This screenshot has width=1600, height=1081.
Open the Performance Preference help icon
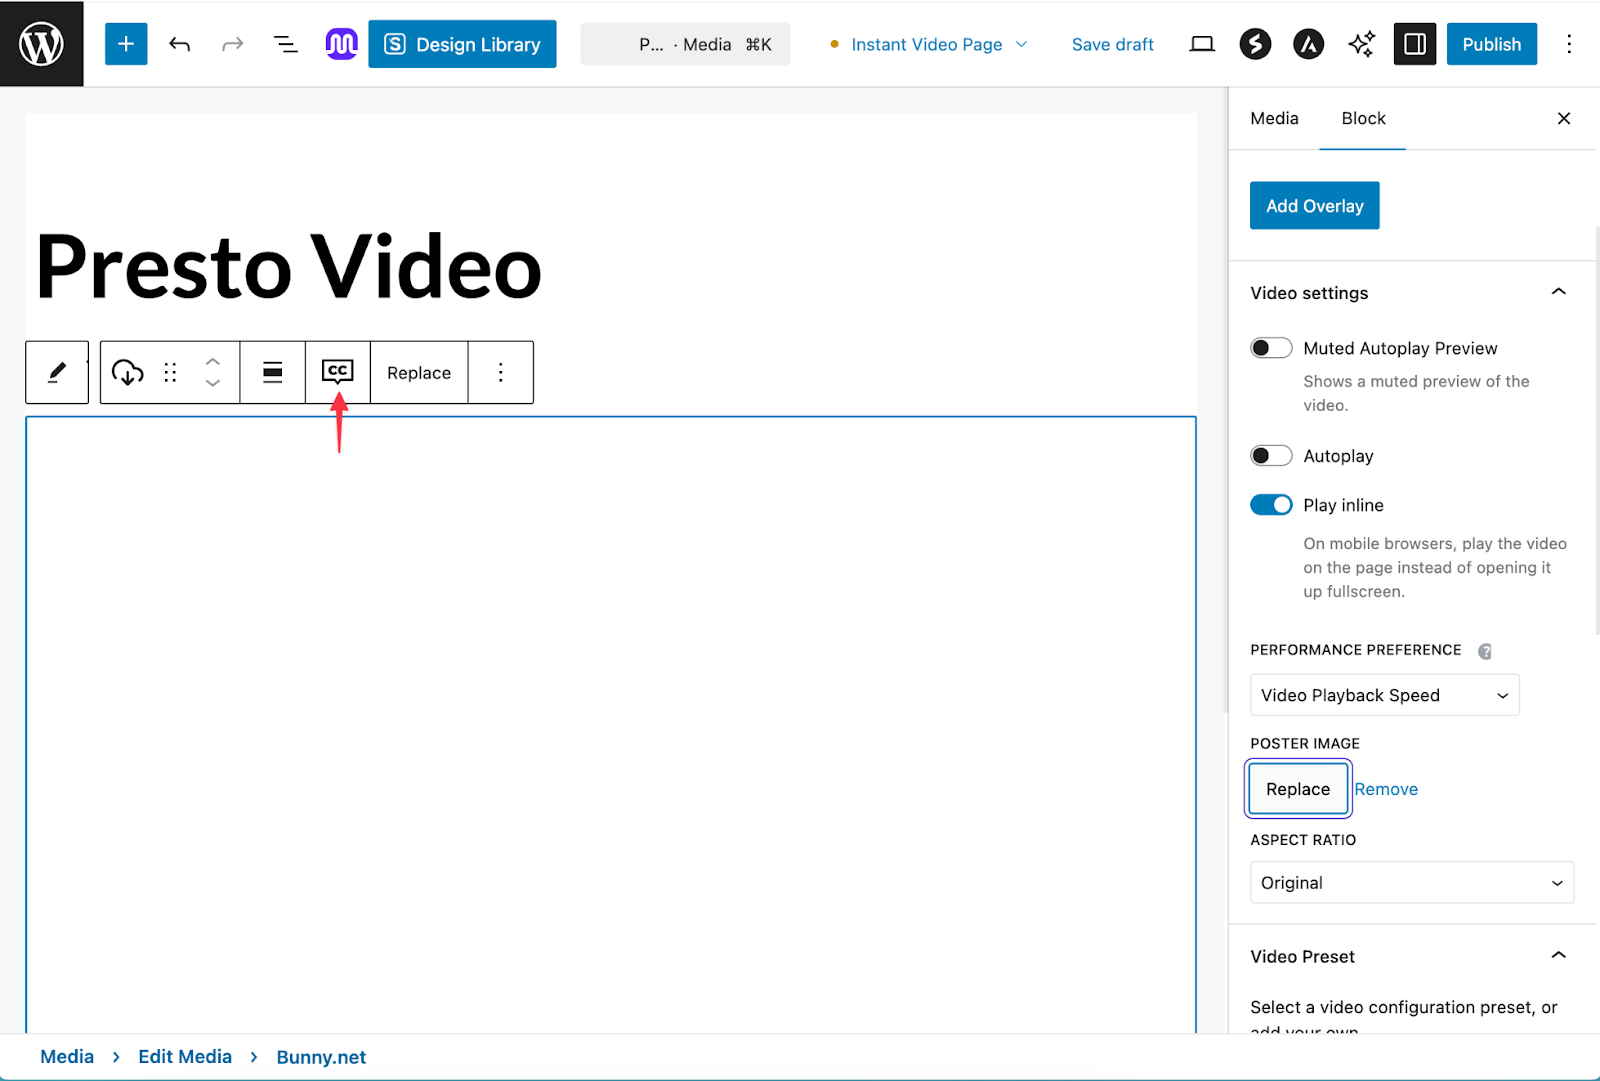[x=1484, y=650]
